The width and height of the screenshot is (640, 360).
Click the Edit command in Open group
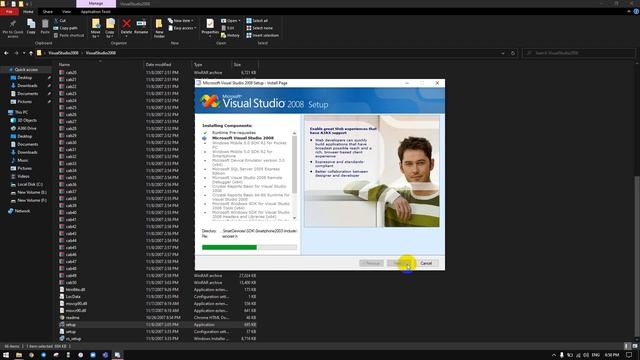click(228, 28)
